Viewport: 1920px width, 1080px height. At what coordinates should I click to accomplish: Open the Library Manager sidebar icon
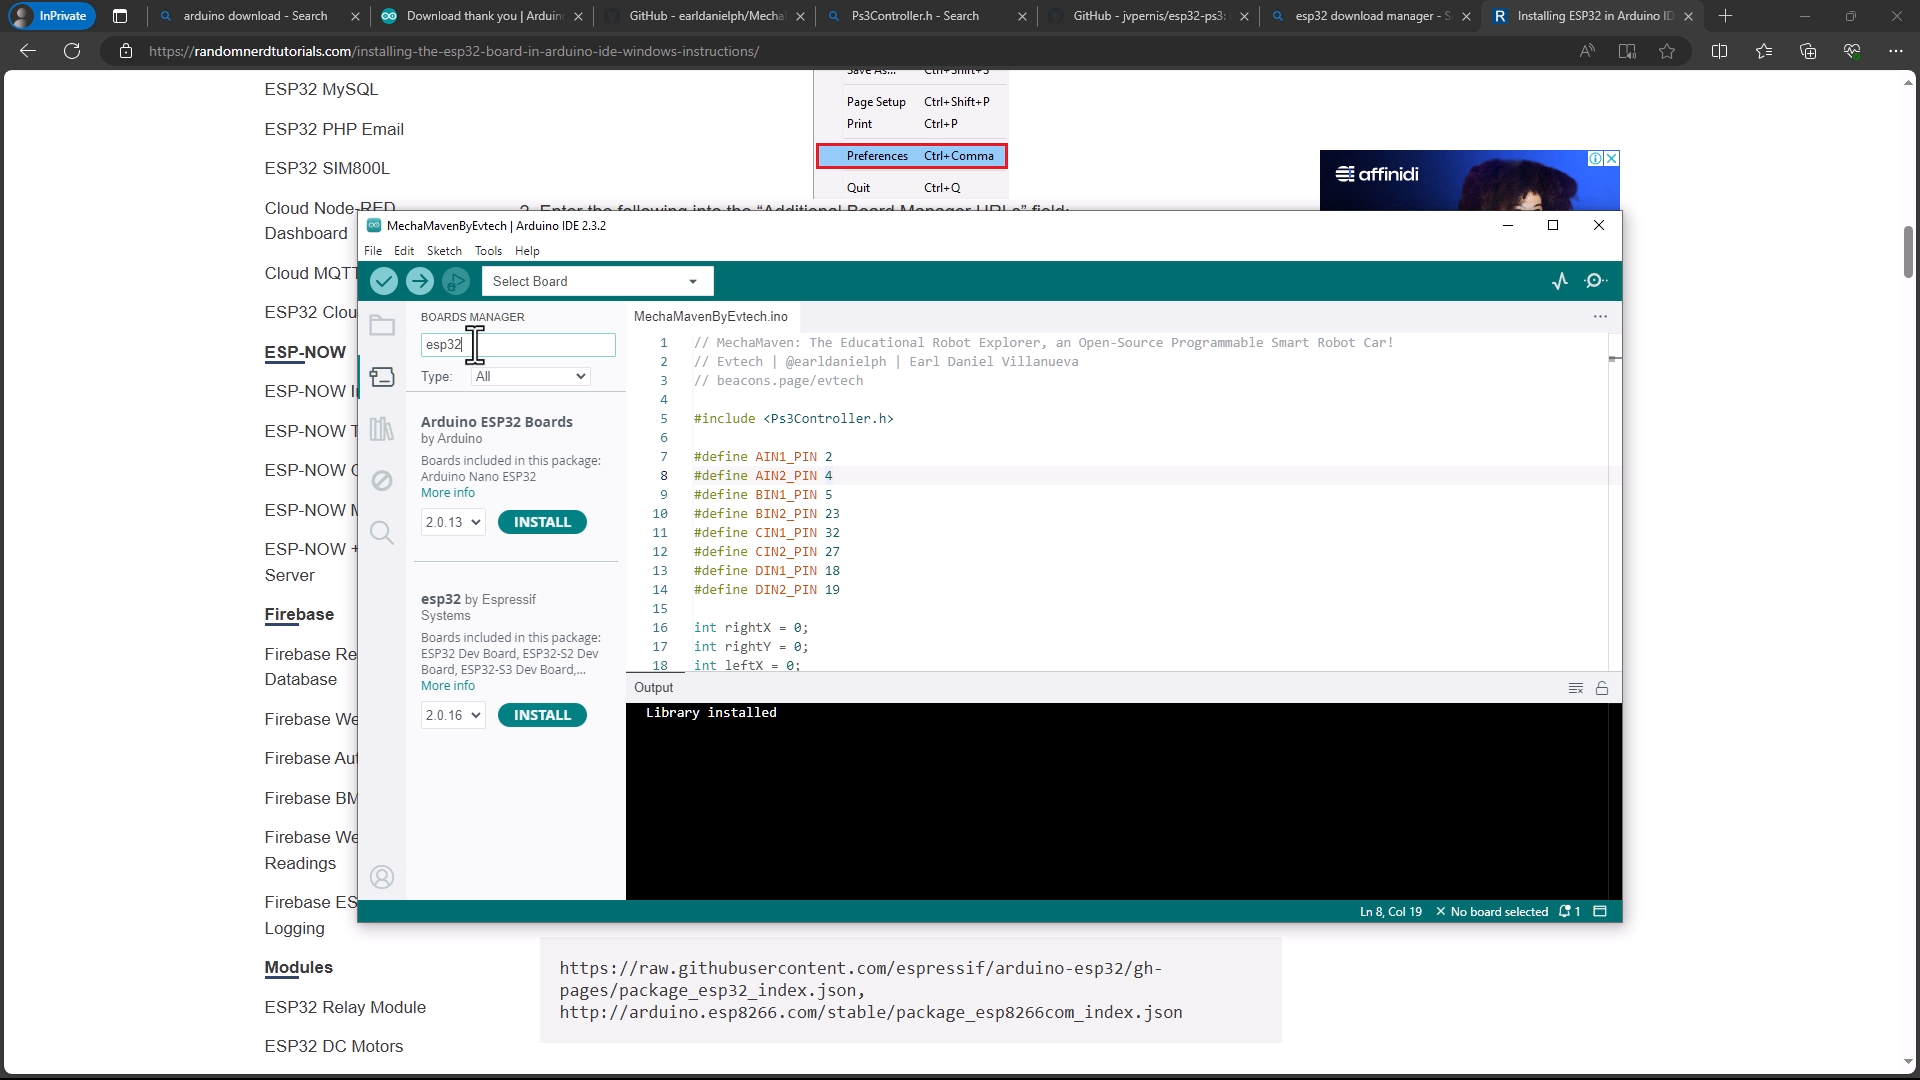tap(382, 429)
